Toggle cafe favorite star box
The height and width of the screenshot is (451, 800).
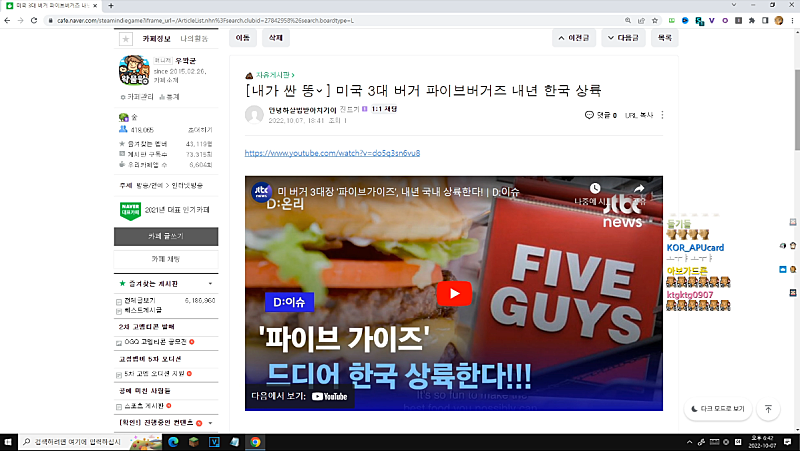click(126, 38)
